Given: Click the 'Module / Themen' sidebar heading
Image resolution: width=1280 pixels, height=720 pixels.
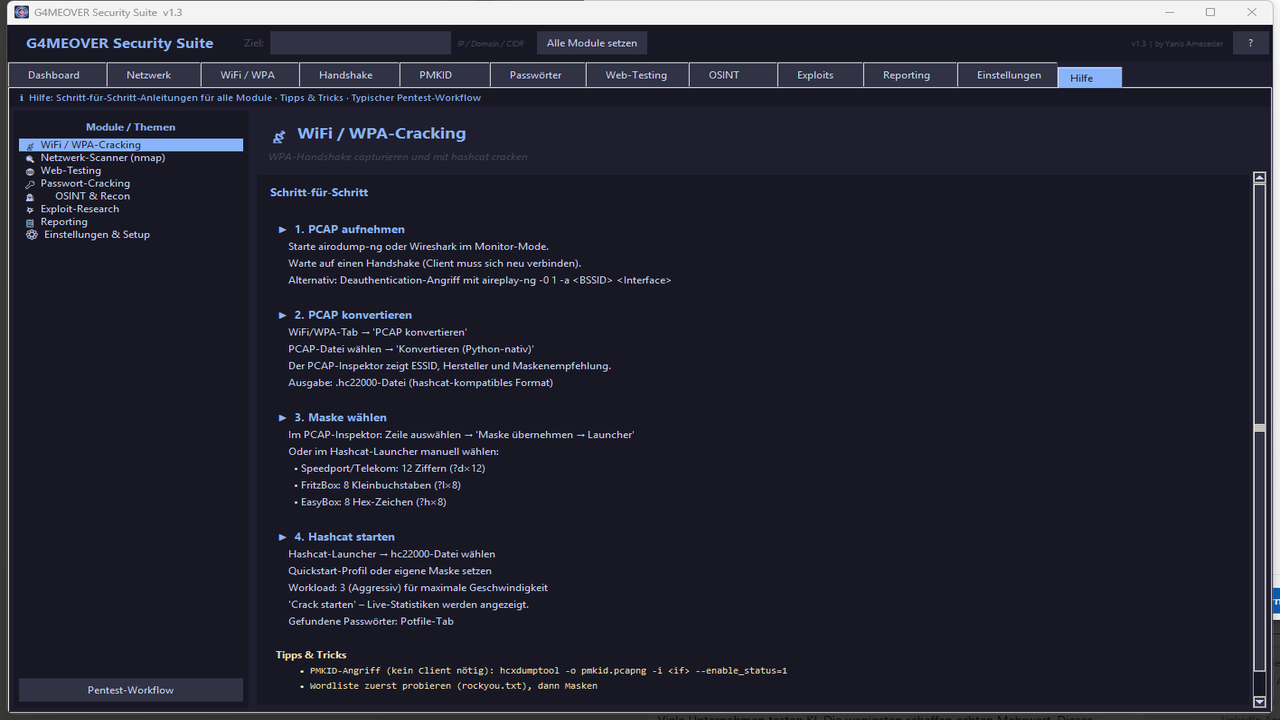Looking at the screenshot, I should click(131, 127).
